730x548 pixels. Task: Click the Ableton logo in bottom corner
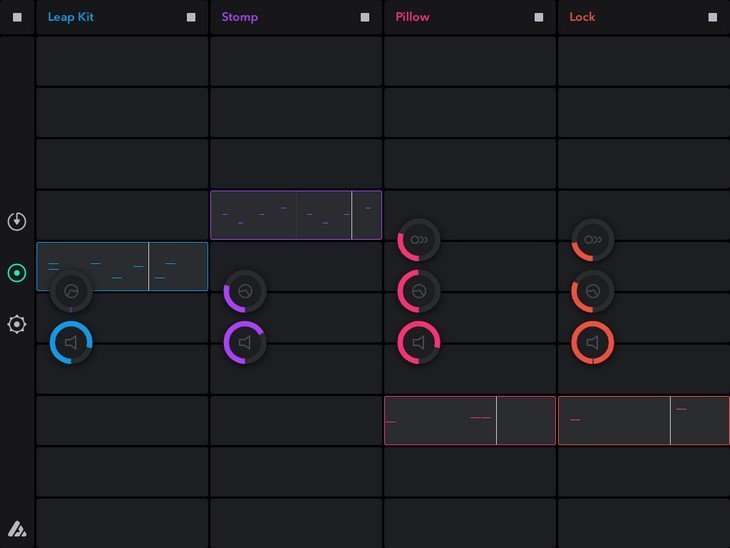[17, 529]
